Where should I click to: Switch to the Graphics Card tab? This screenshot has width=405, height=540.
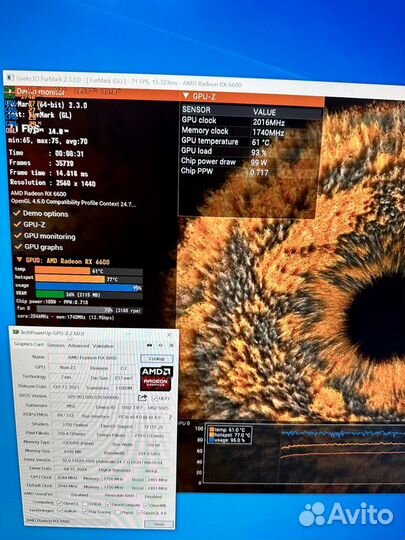point(29,344)
